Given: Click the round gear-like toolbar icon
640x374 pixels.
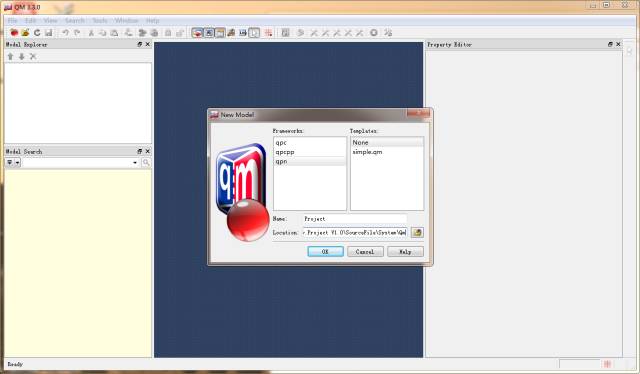Looking at the screenshot, I should 373,33.
